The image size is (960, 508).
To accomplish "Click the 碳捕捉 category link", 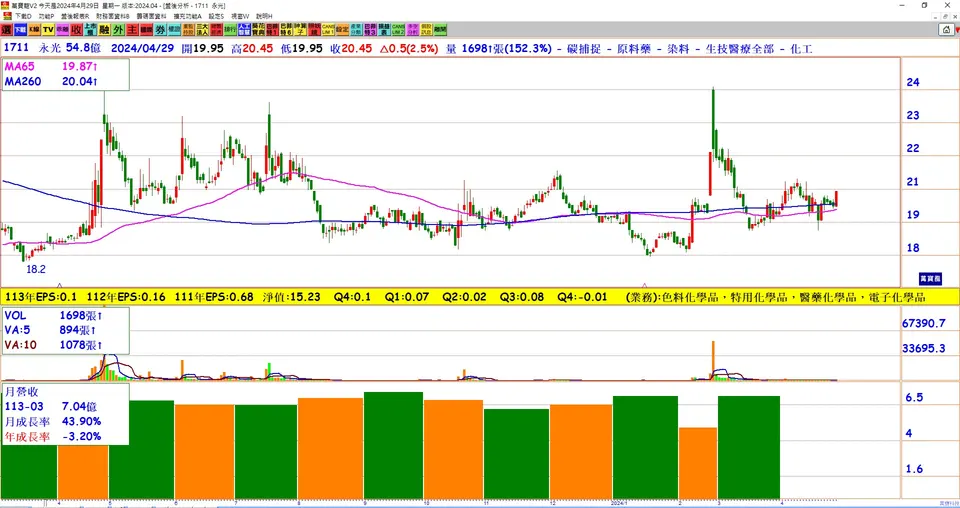I will (583, 48).
